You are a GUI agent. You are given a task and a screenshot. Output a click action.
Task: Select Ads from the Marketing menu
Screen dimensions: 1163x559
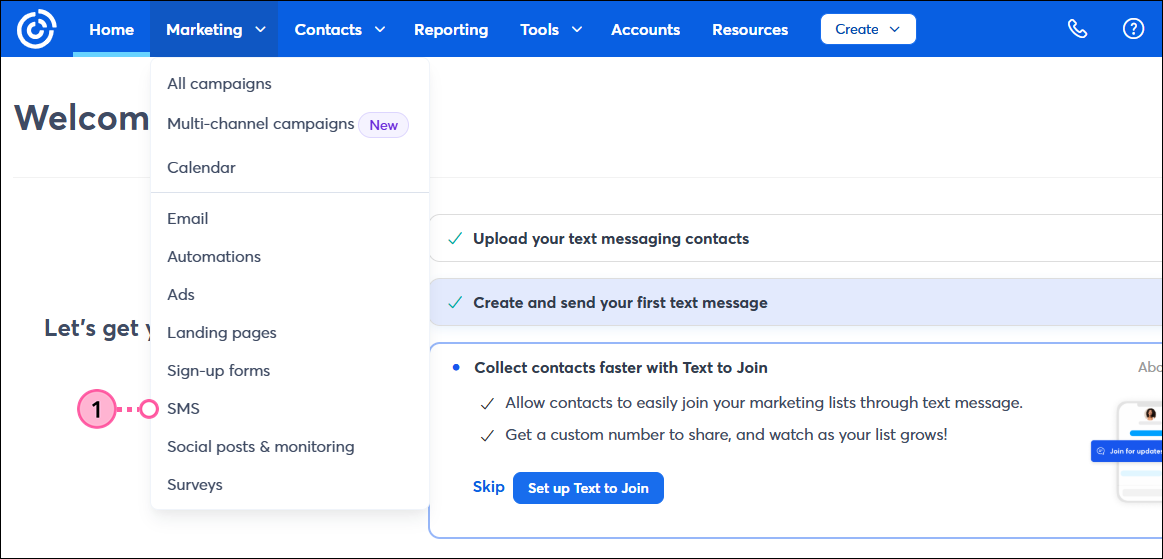(x=181, y=294)
